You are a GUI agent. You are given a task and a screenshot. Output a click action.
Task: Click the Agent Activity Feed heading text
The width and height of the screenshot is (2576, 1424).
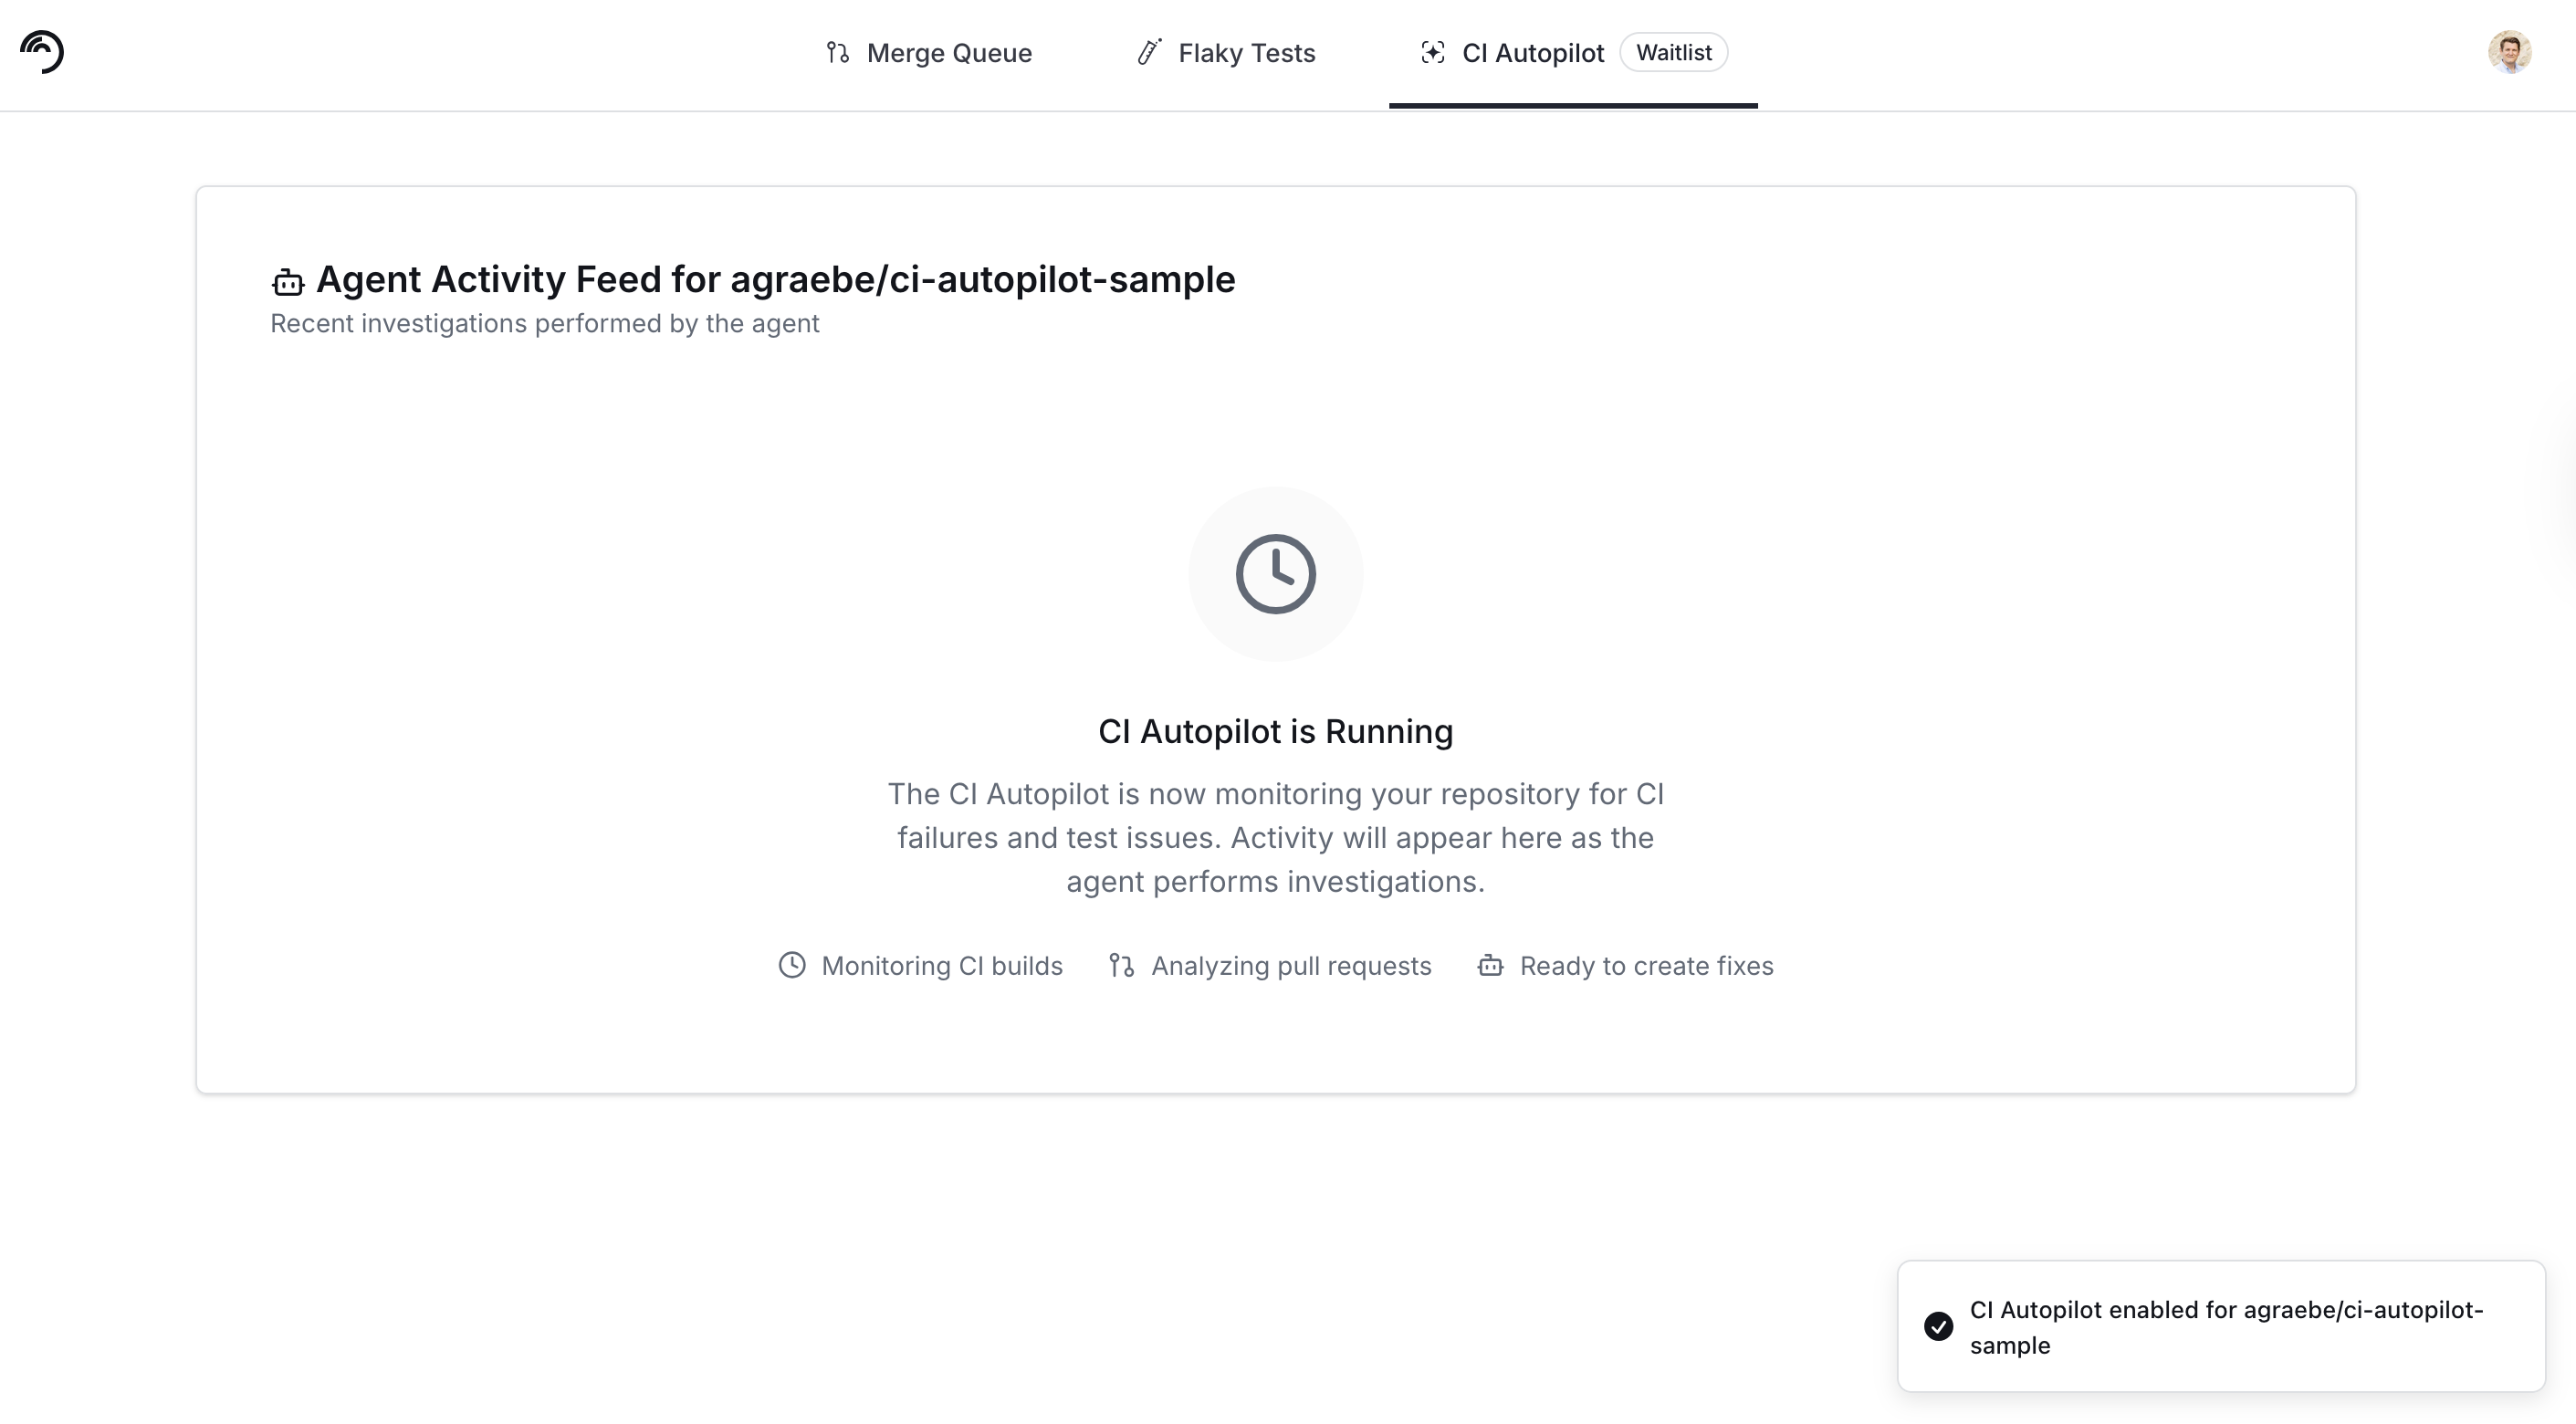click(x=775, y=280)
